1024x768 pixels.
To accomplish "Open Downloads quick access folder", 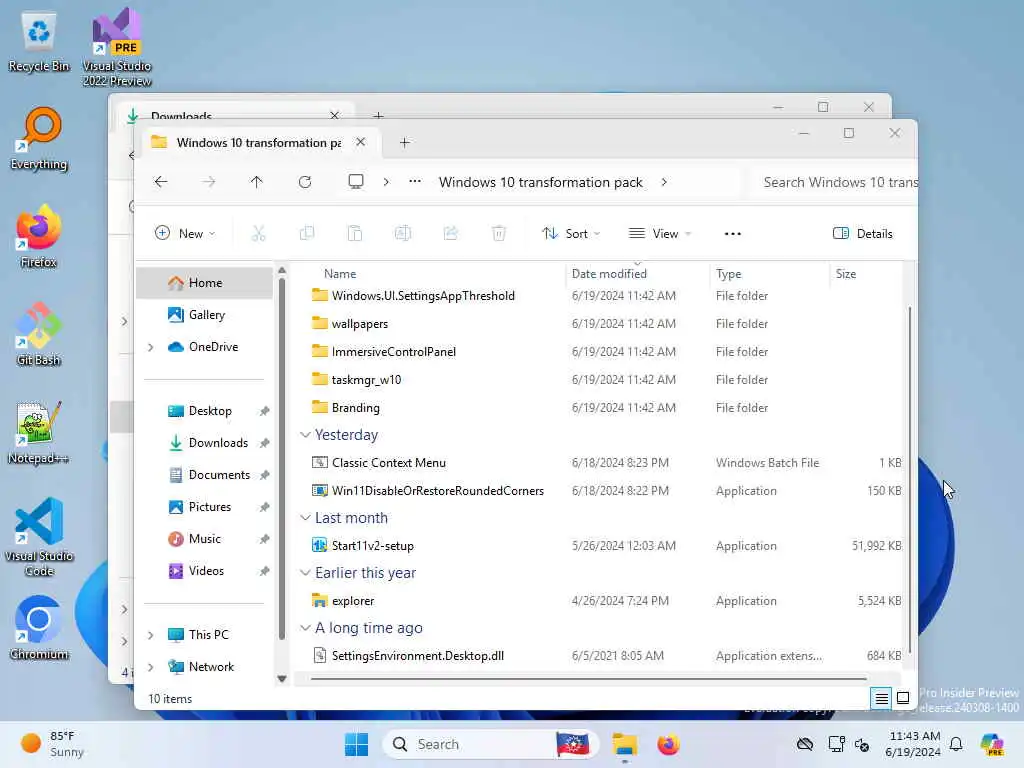I will pyautogui.click(x=204, y=443).
